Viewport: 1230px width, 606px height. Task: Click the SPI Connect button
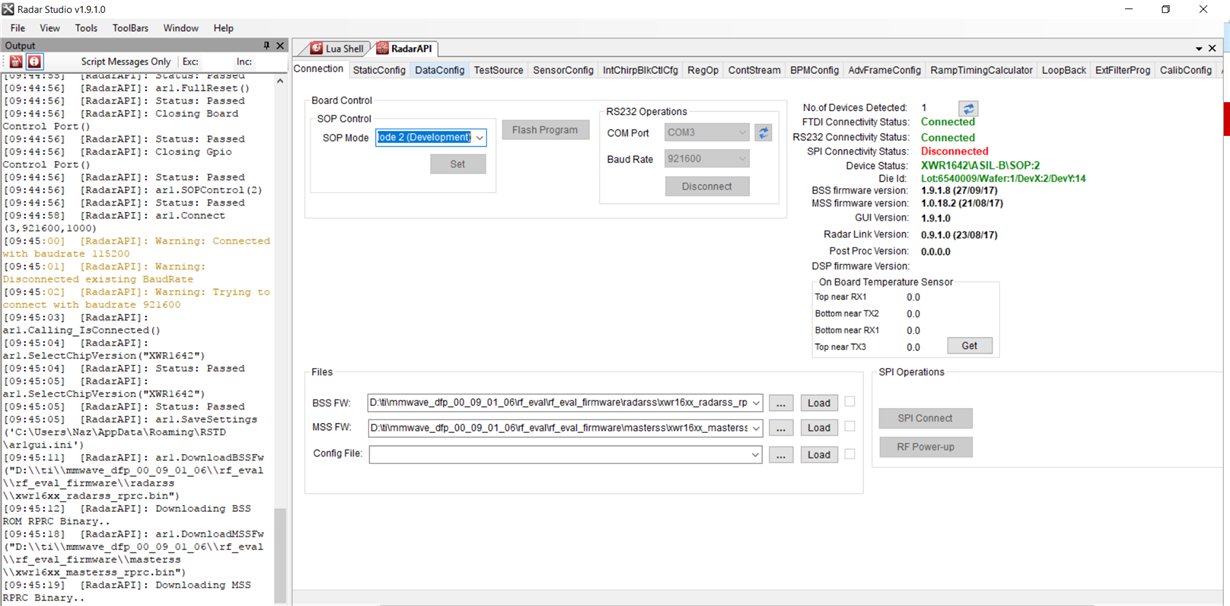pyautogui.click(x=925, y=418)
